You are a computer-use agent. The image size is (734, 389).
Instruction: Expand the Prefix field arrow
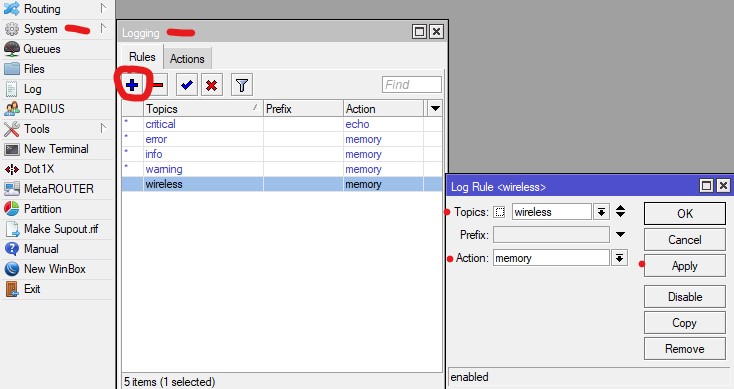620,234
